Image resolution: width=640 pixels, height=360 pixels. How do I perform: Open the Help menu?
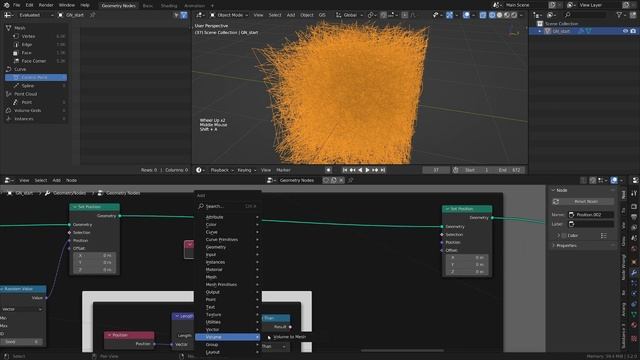tap(84, 5)
